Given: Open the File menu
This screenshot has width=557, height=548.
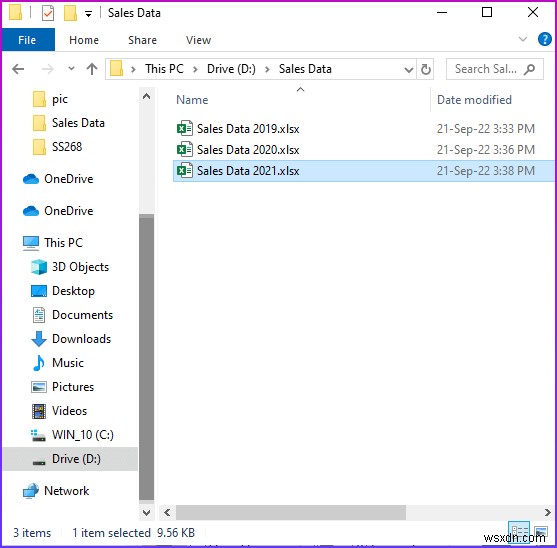Looking at the screenshot, I should point(27,40).
